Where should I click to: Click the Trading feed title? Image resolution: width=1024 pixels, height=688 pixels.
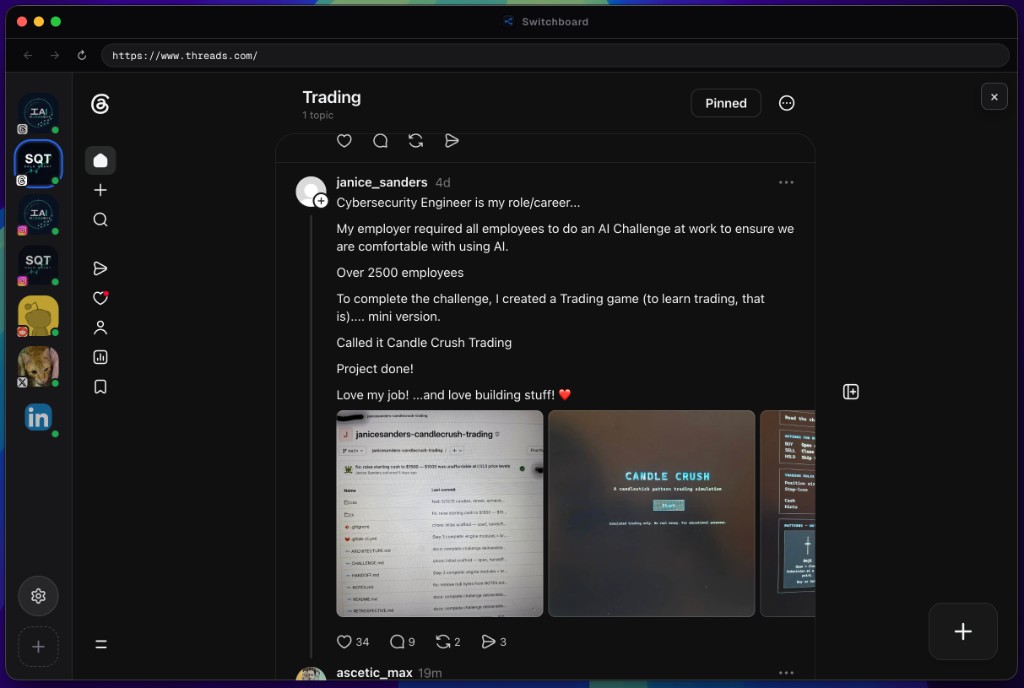pyautogui.click(x=331, y=97)
